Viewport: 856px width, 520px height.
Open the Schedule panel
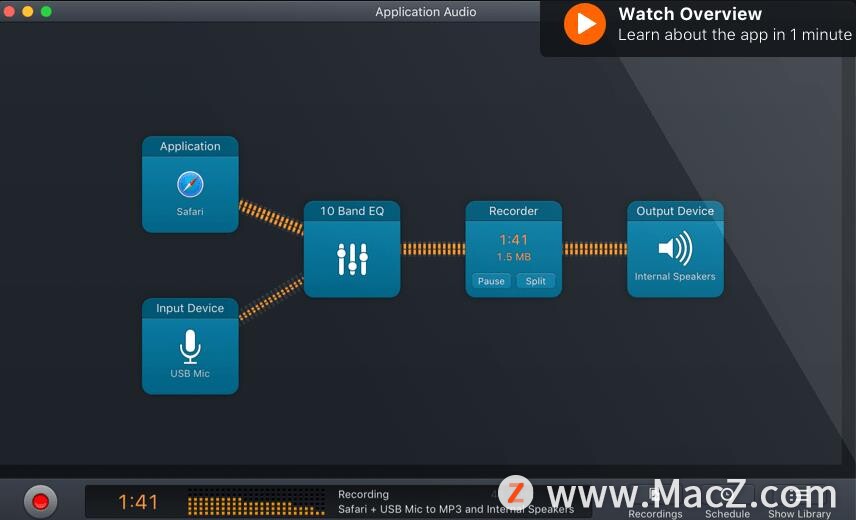727,504
